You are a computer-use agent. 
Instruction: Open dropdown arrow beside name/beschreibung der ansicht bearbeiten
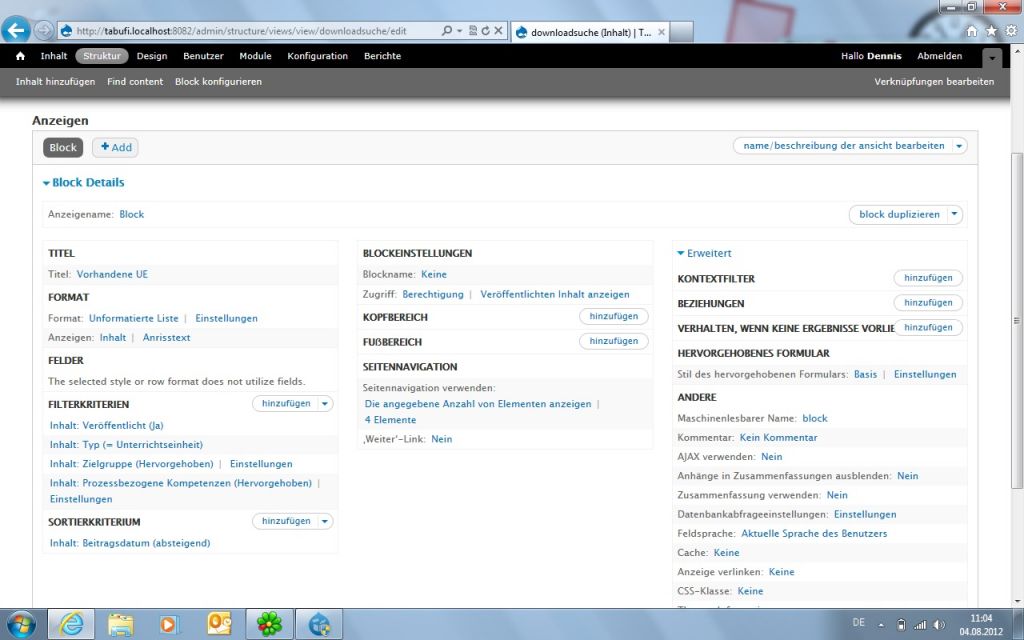click(x=959, y=146)
